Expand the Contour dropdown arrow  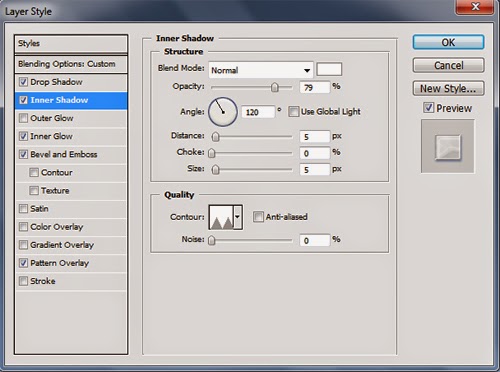[x=238, y=217]
